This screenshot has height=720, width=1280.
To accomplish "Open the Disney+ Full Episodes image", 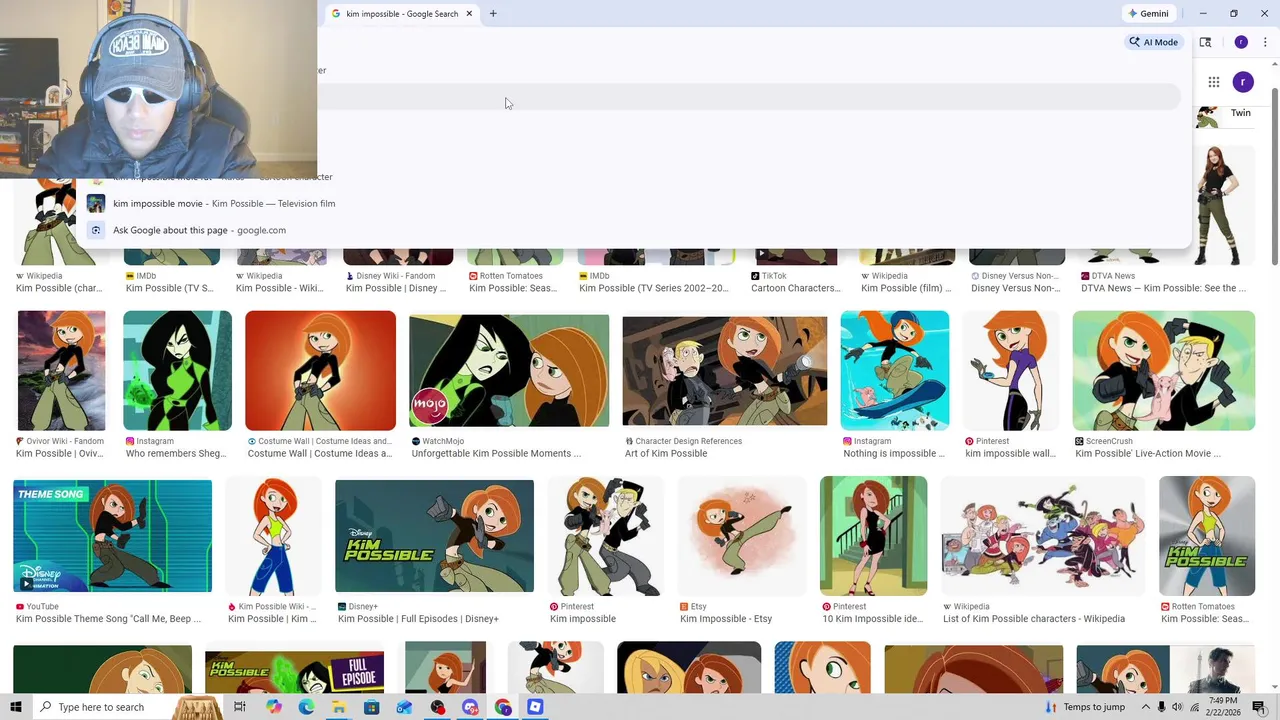I will tap(434, 536).
